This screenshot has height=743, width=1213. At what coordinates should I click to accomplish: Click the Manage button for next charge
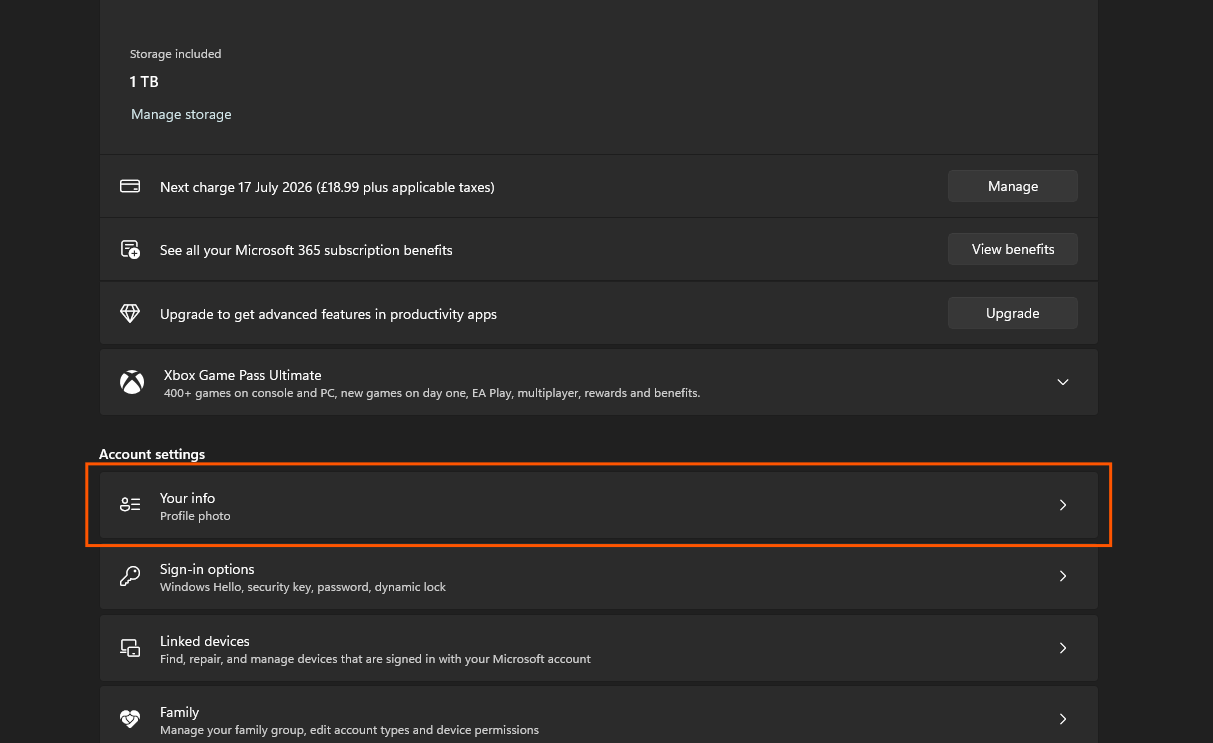[x=1012, y=186]
